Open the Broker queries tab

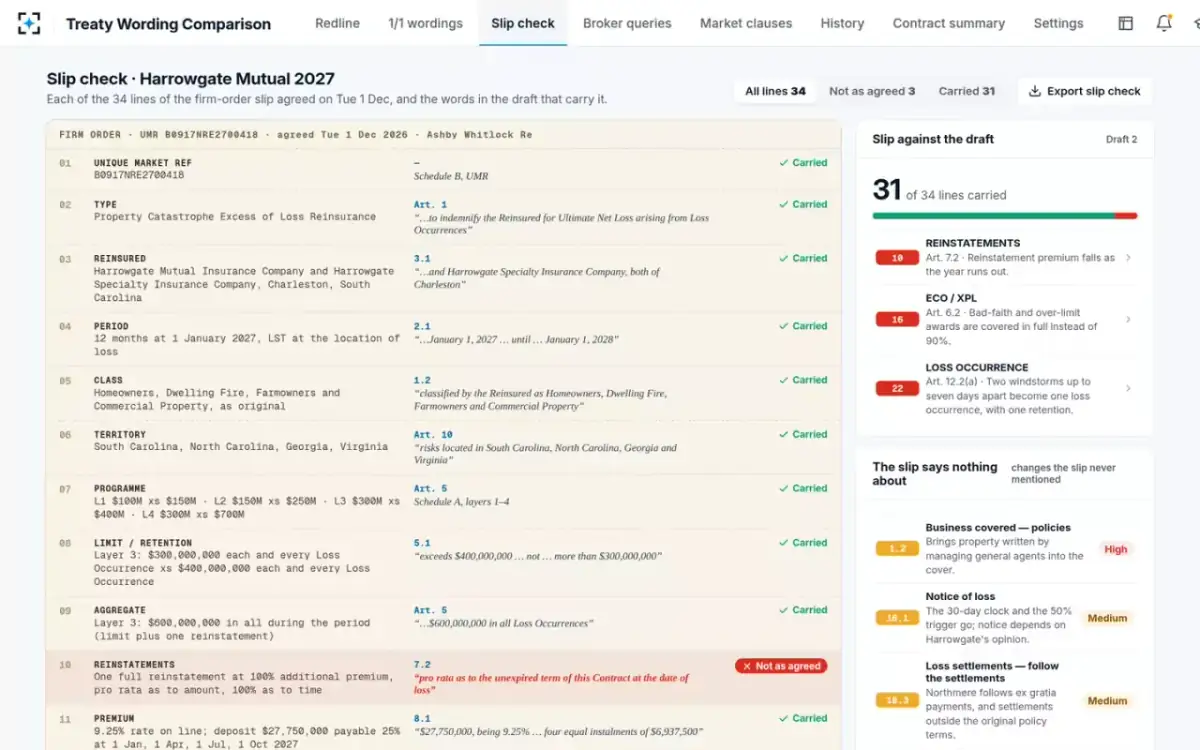(x=627, y=23)
